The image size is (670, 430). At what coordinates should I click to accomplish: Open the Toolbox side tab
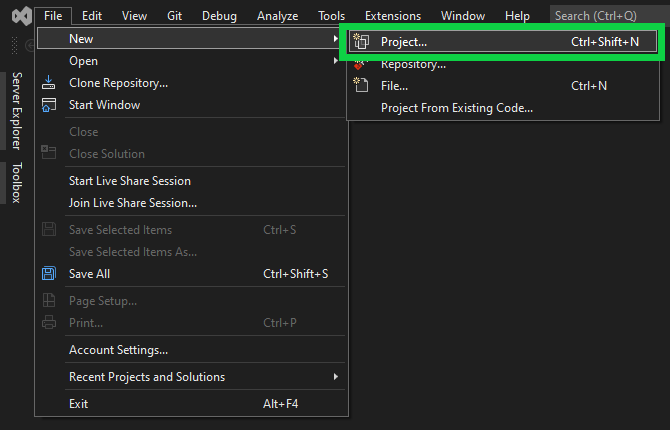click(x=16, y=183)
